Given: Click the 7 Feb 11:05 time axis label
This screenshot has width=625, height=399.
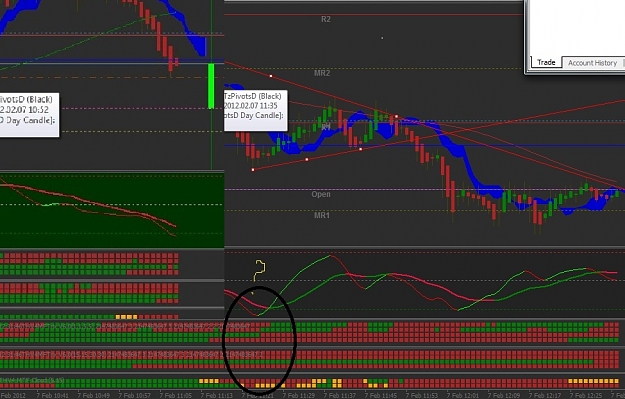Looking at the screenshot, I should pos(176,395).
